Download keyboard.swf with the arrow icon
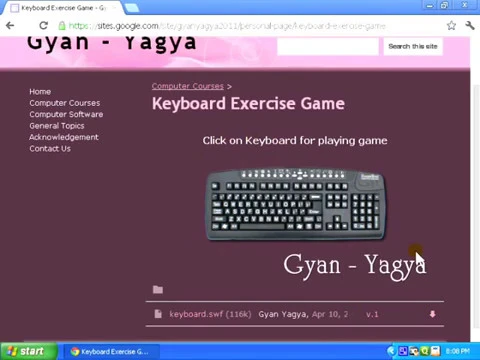This screenshot has height=360, width=480. [x=432, y=314]
